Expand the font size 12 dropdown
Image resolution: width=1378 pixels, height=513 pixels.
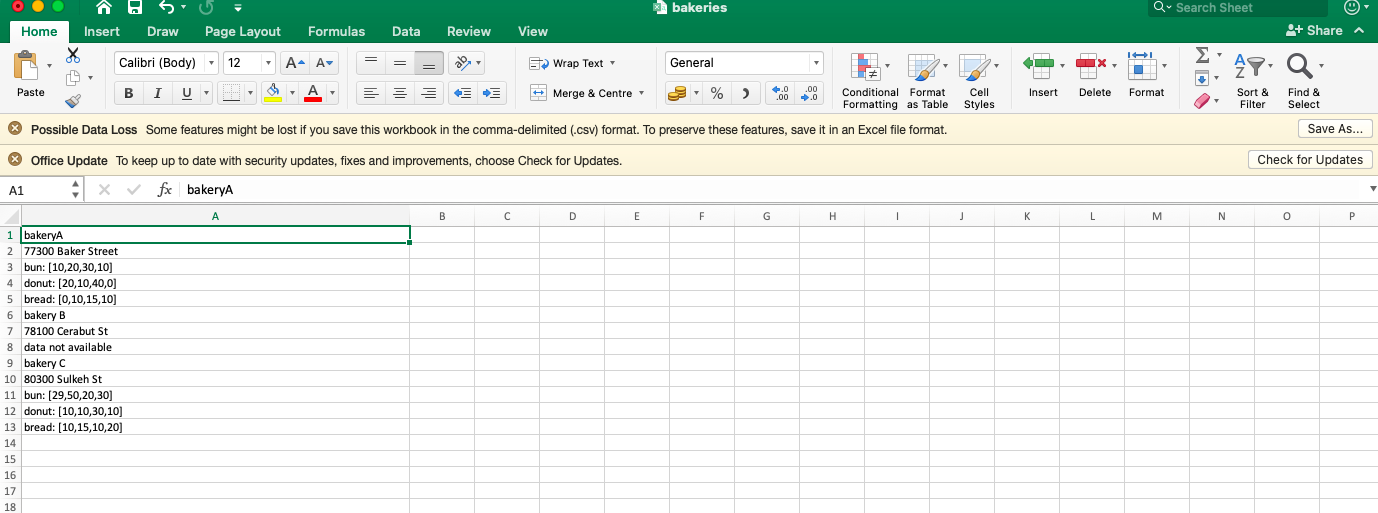click(268, 63)
